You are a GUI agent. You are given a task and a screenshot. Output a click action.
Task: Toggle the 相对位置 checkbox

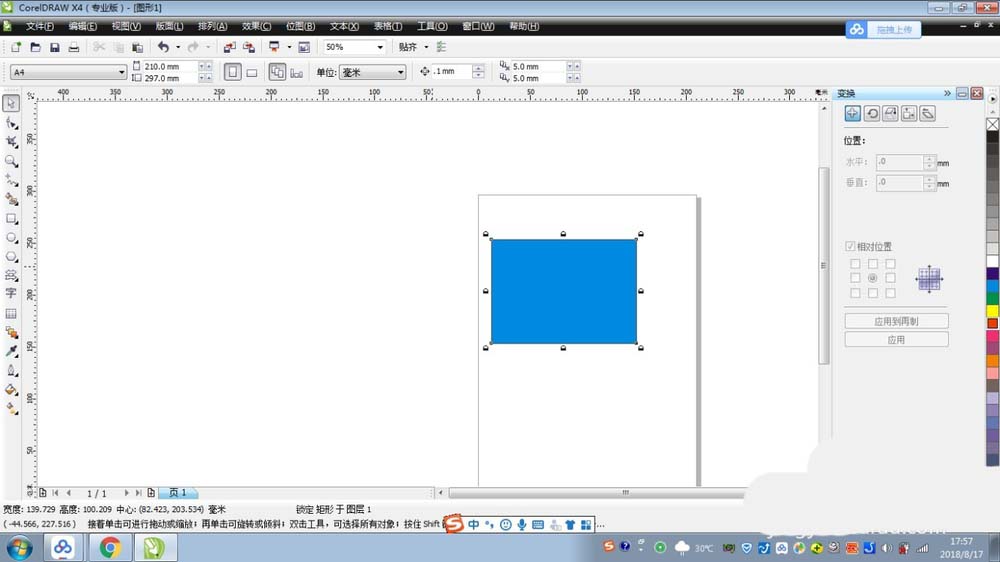851,246
